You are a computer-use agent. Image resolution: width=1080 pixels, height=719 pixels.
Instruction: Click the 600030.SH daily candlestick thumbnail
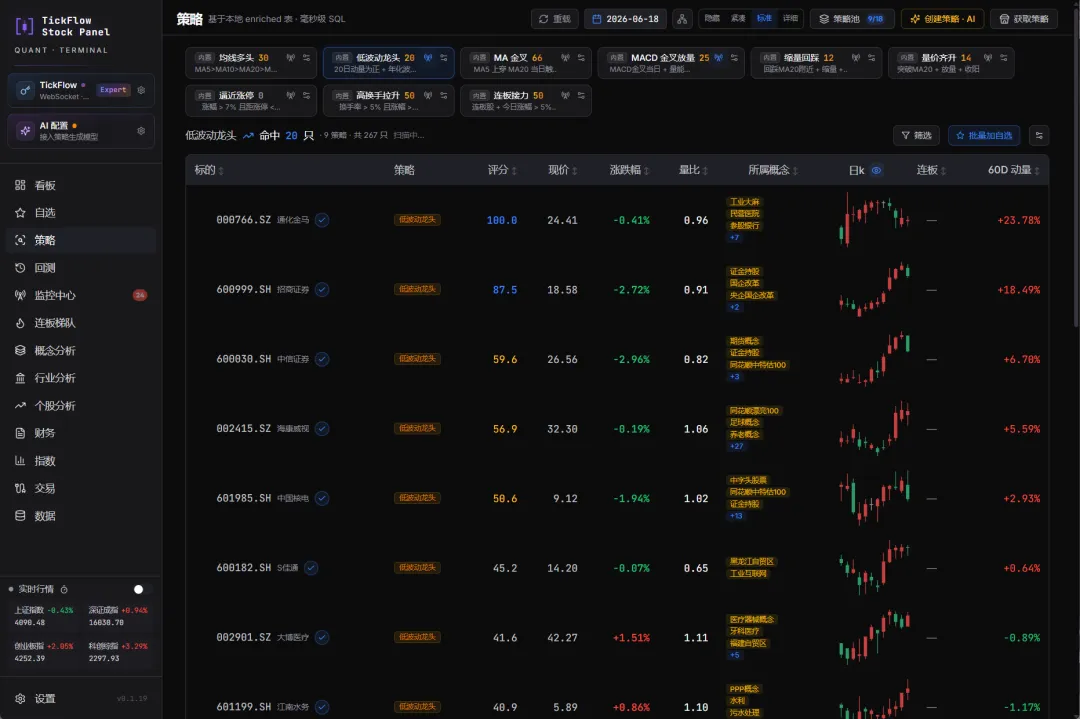(x=875, y=359)
